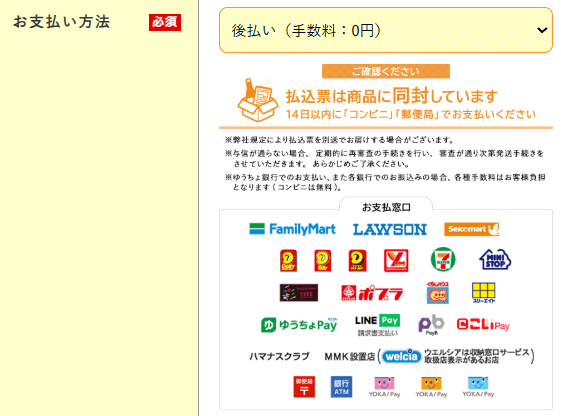Click the orange box-and-slip illustration
The height and width of the screenshot is (416, 561).
258,100
